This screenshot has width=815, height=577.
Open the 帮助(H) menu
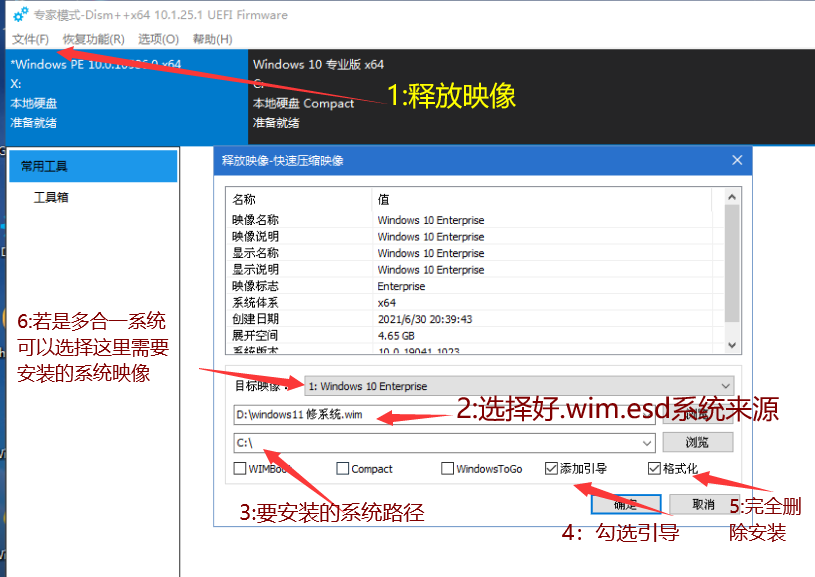coord(213,39)
